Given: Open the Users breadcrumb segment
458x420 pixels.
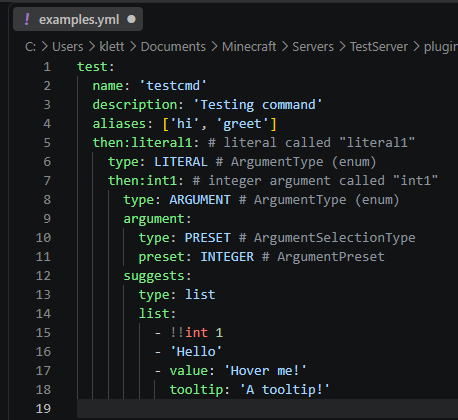Looking at the screenshot, I should (68, 47).
